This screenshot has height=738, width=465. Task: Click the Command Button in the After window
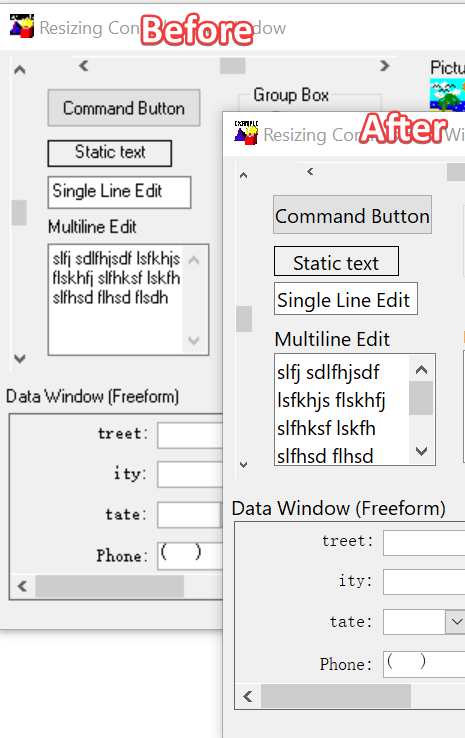[x=353, y=215]
